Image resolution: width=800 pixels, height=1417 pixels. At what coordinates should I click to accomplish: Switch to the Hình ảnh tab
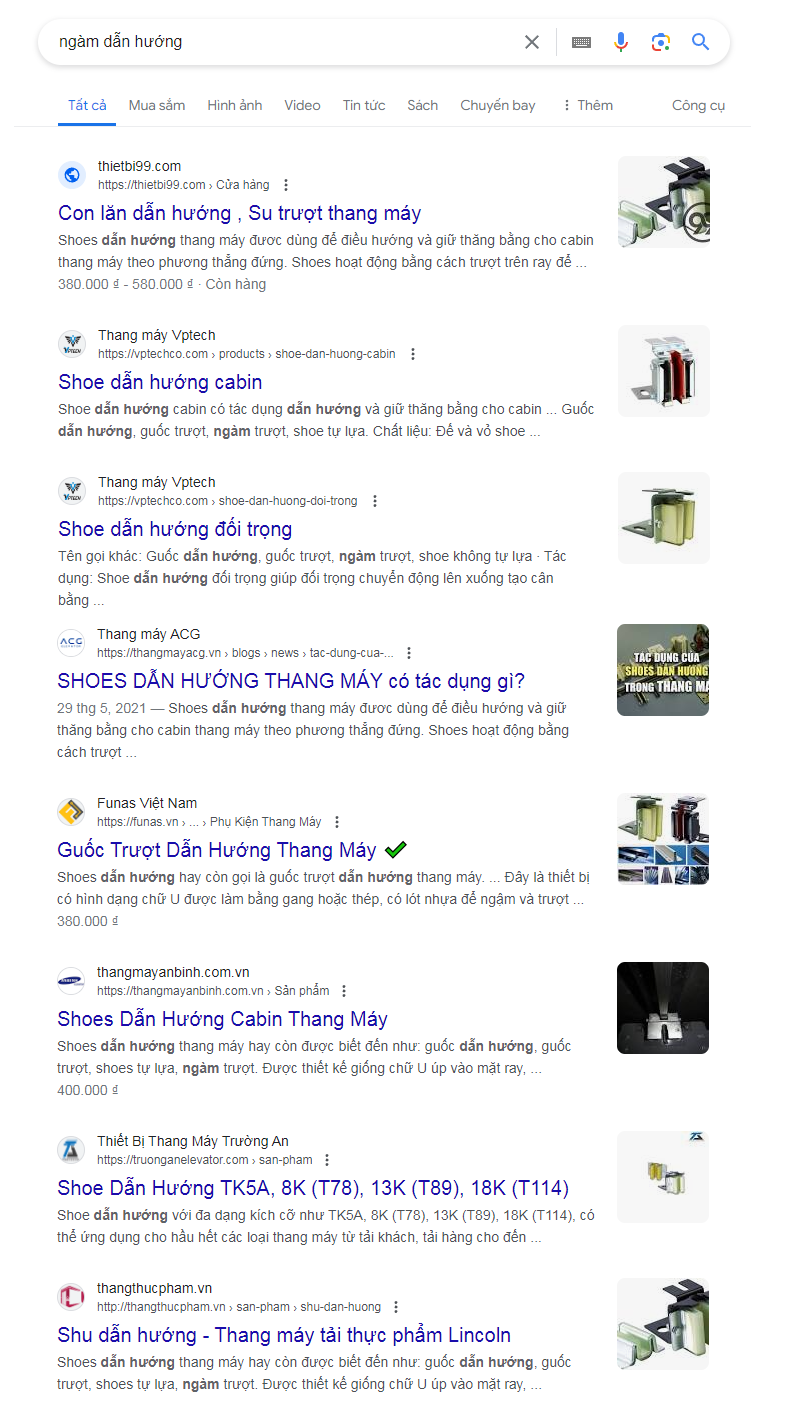click(x=235, y=105)
